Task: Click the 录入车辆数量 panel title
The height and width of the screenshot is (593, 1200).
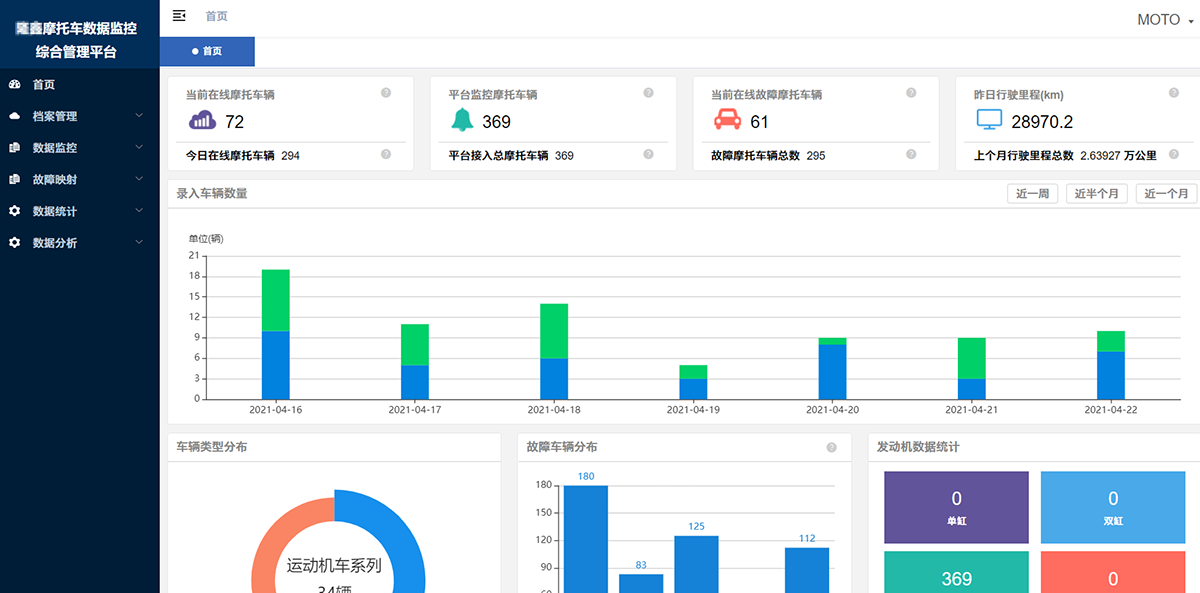Action: pyautogui.click(x=212, y=194)
